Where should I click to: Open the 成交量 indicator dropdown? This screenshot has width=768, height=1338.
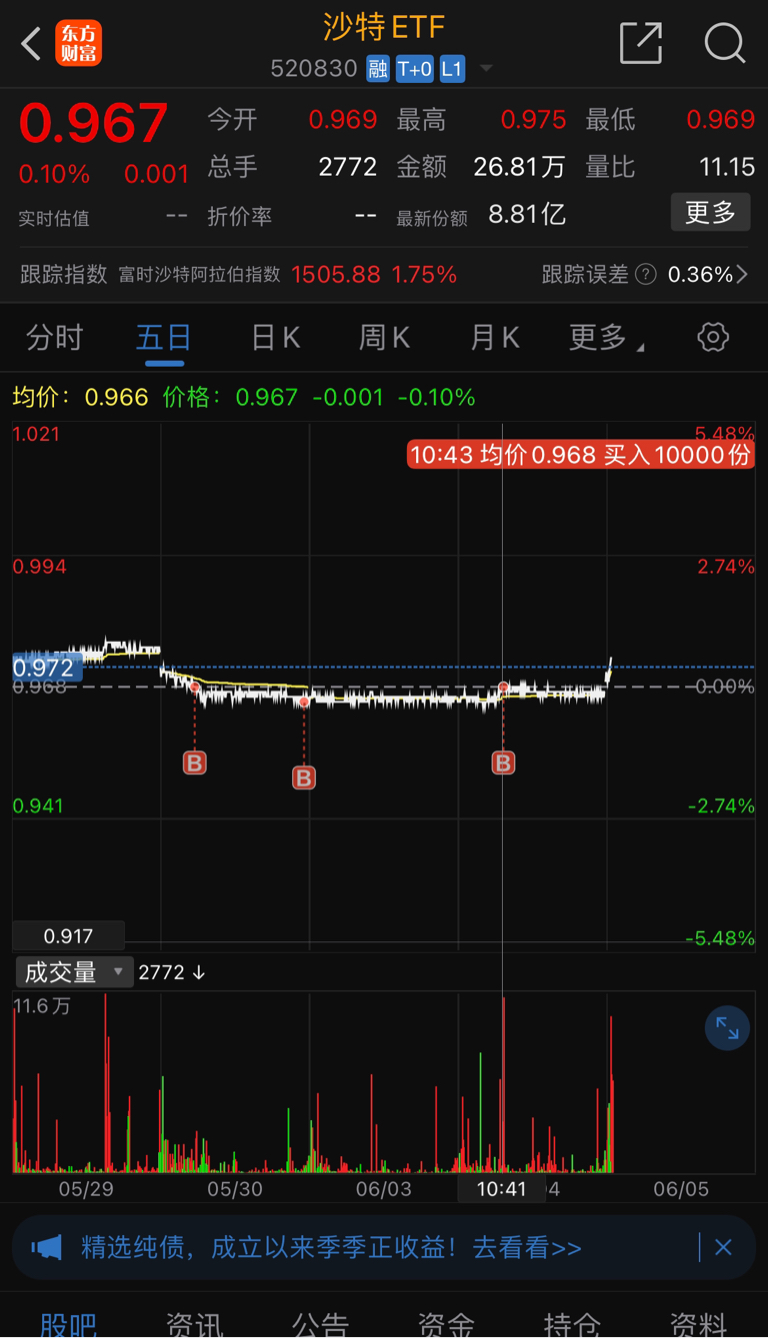pyautogui.click(x=74, y=972)
